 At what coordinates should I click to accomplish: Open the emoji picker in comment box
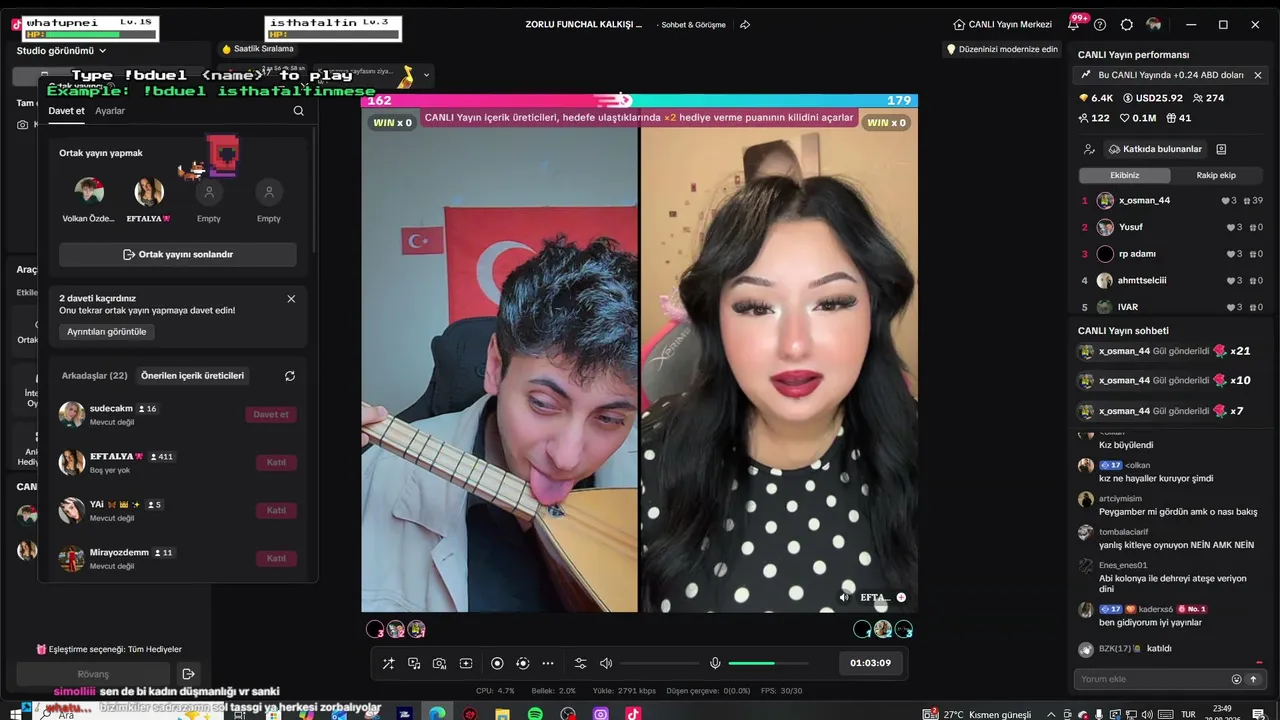(x=1236, y=679)
